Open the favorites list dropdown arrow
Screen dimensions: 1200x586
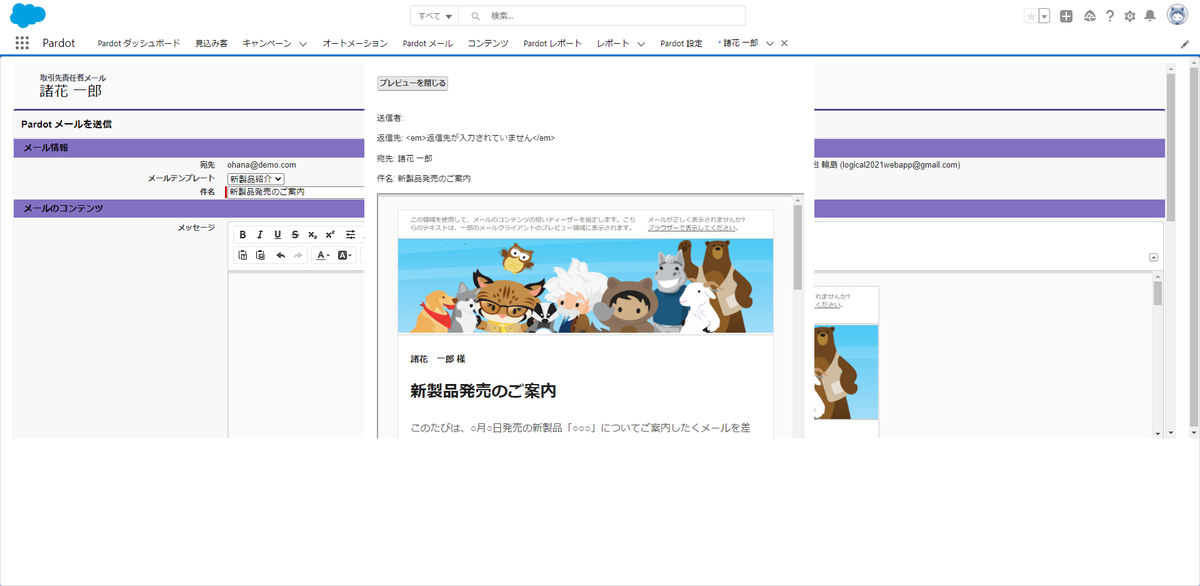(1044, 16)
